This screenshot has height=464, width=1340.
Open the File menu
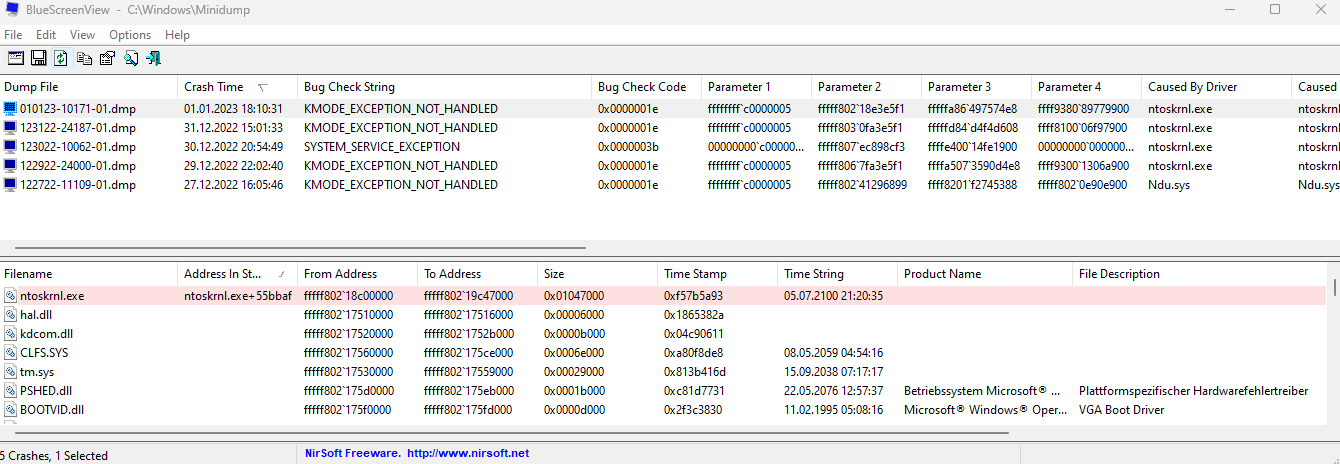[x=13, y=35]
